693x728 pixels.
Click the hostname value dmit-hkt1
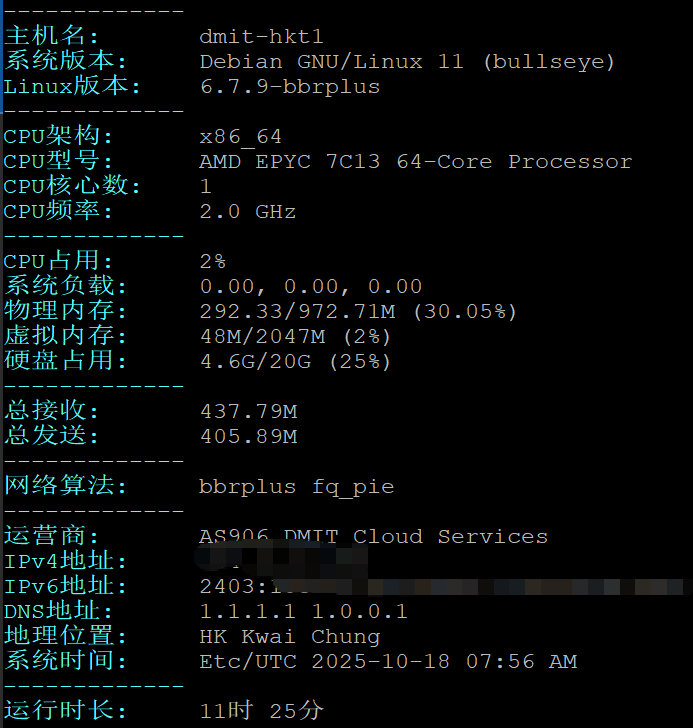click(x=261, y=37)
